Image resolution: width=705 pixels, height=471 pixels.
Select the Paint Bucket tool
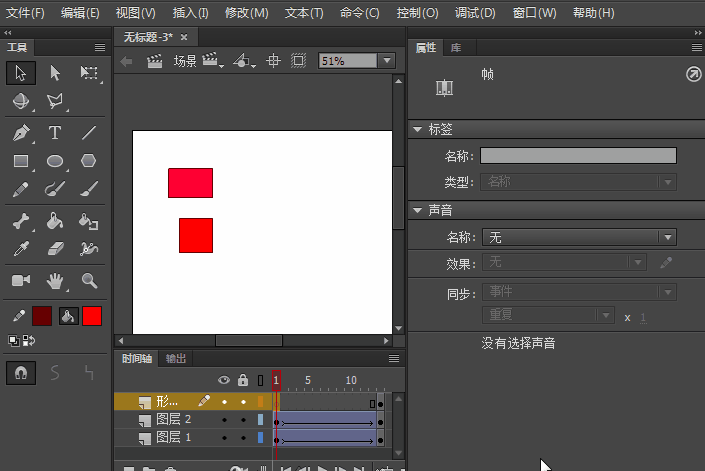[55, 222]
